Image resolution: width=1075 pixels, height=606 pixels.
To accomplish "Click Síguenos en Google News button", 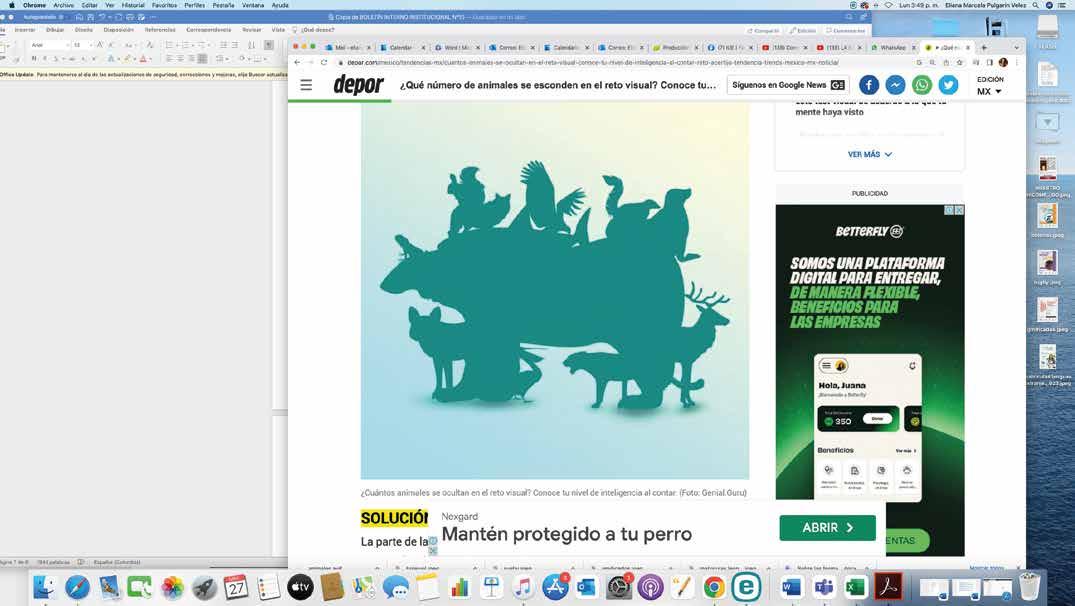I will (x=788, y=85).
